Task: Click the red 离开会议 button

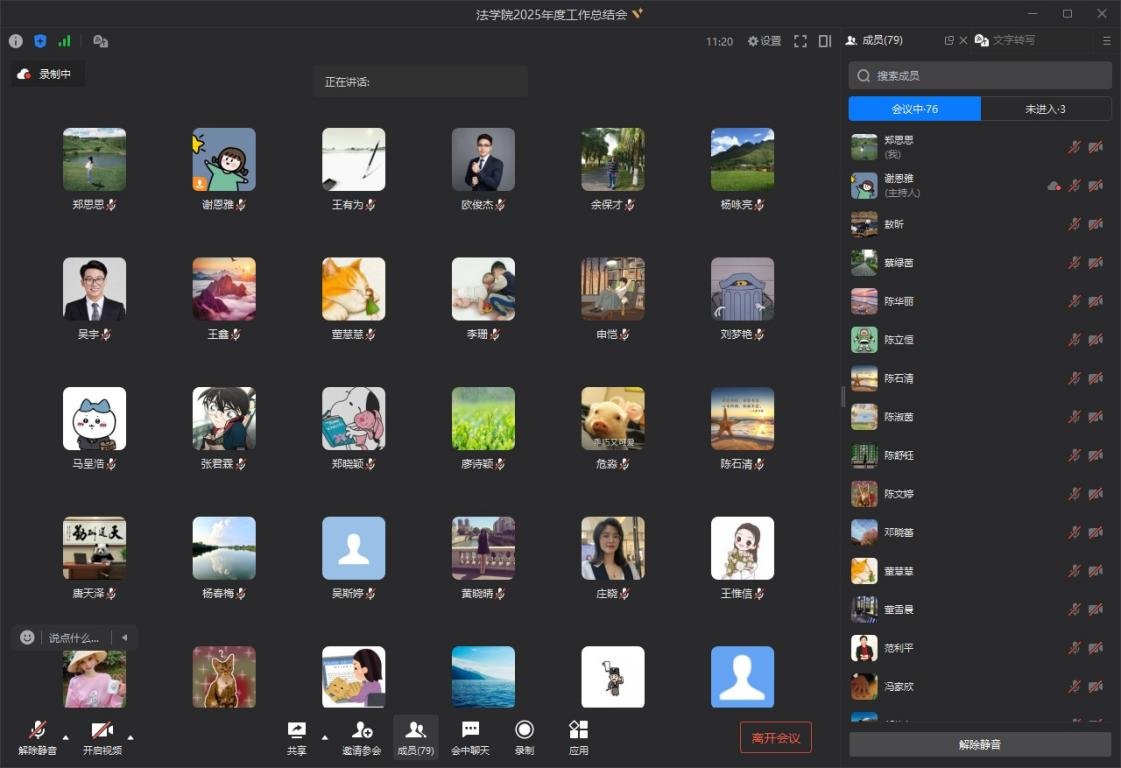Action: [x=775, y=738]
